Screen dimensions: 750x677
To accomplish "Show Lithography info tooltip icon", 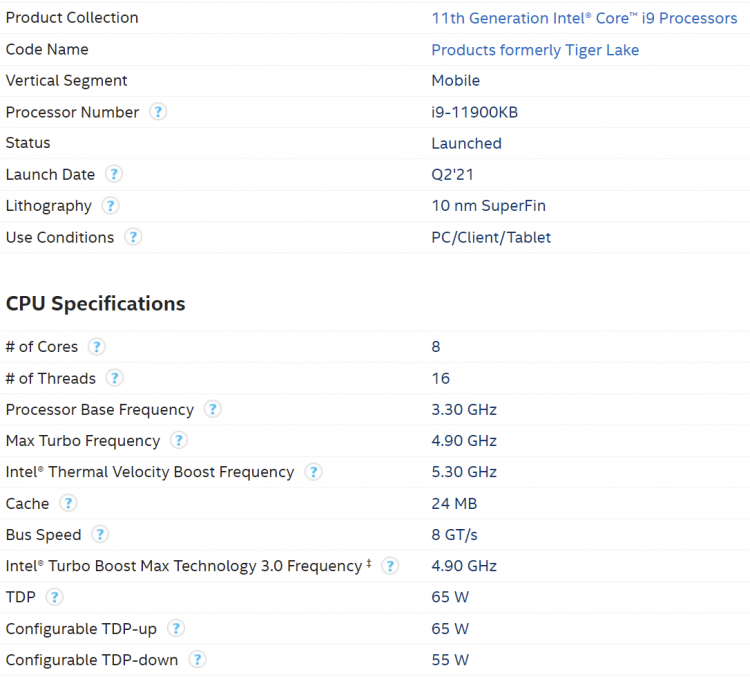I will (x=110, y=206).
